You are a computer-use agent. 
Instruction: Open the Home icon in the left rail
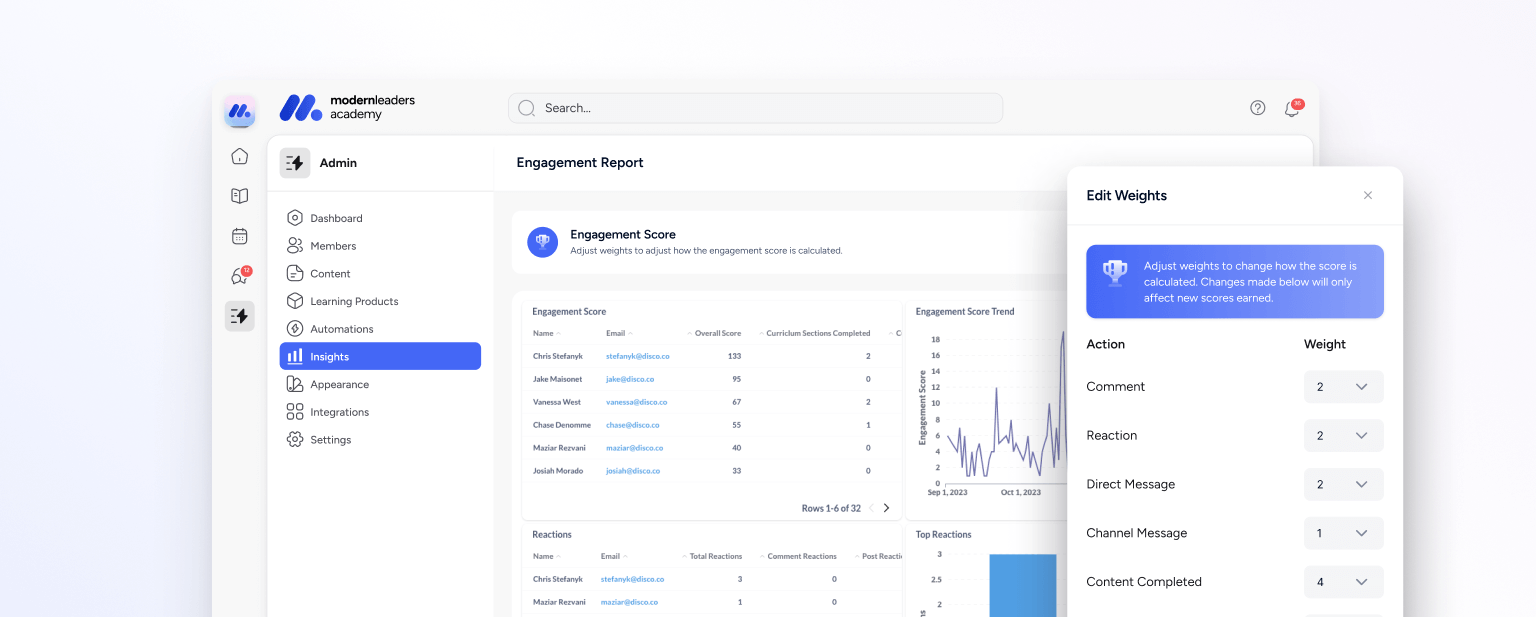[239, 156]
